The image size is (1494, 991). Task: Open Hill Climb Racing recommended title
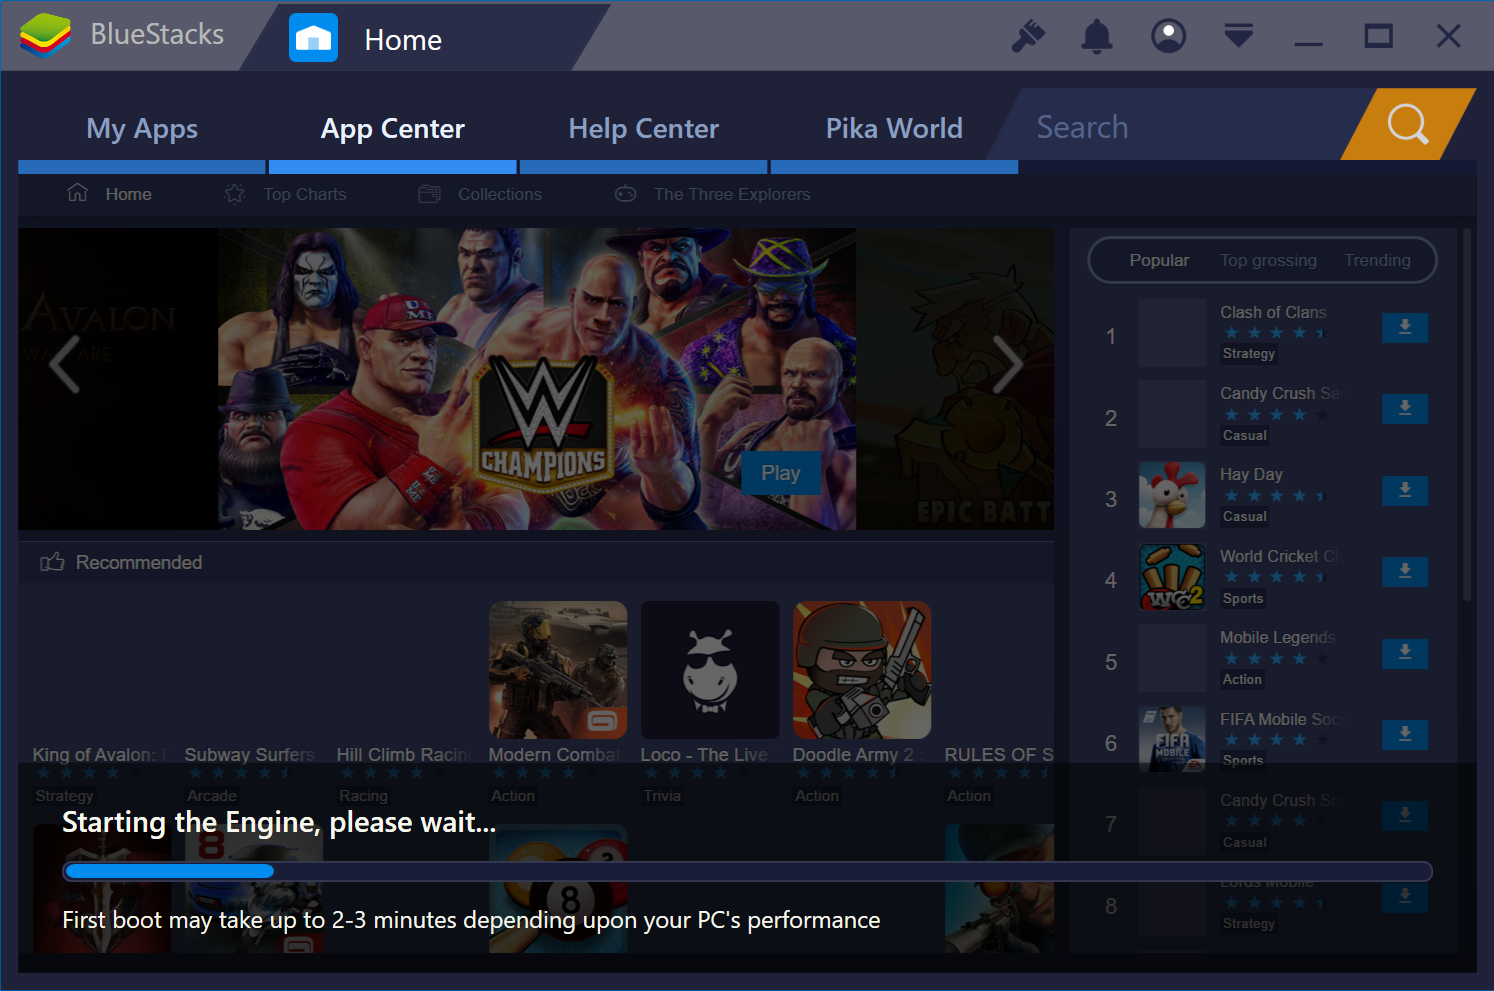click(x=405, y=755)
